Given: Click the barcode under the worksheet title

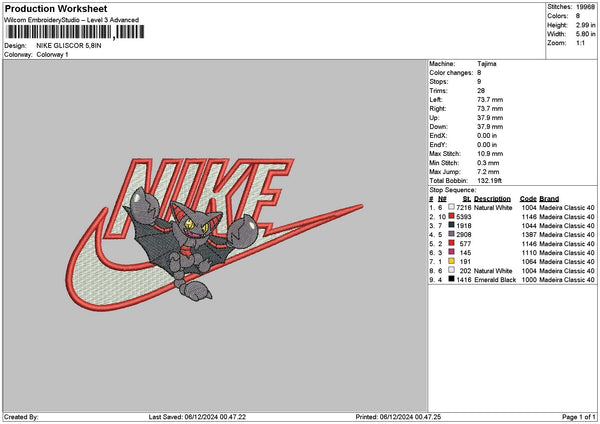Looking at the screenshot, I should click(75, 32).
